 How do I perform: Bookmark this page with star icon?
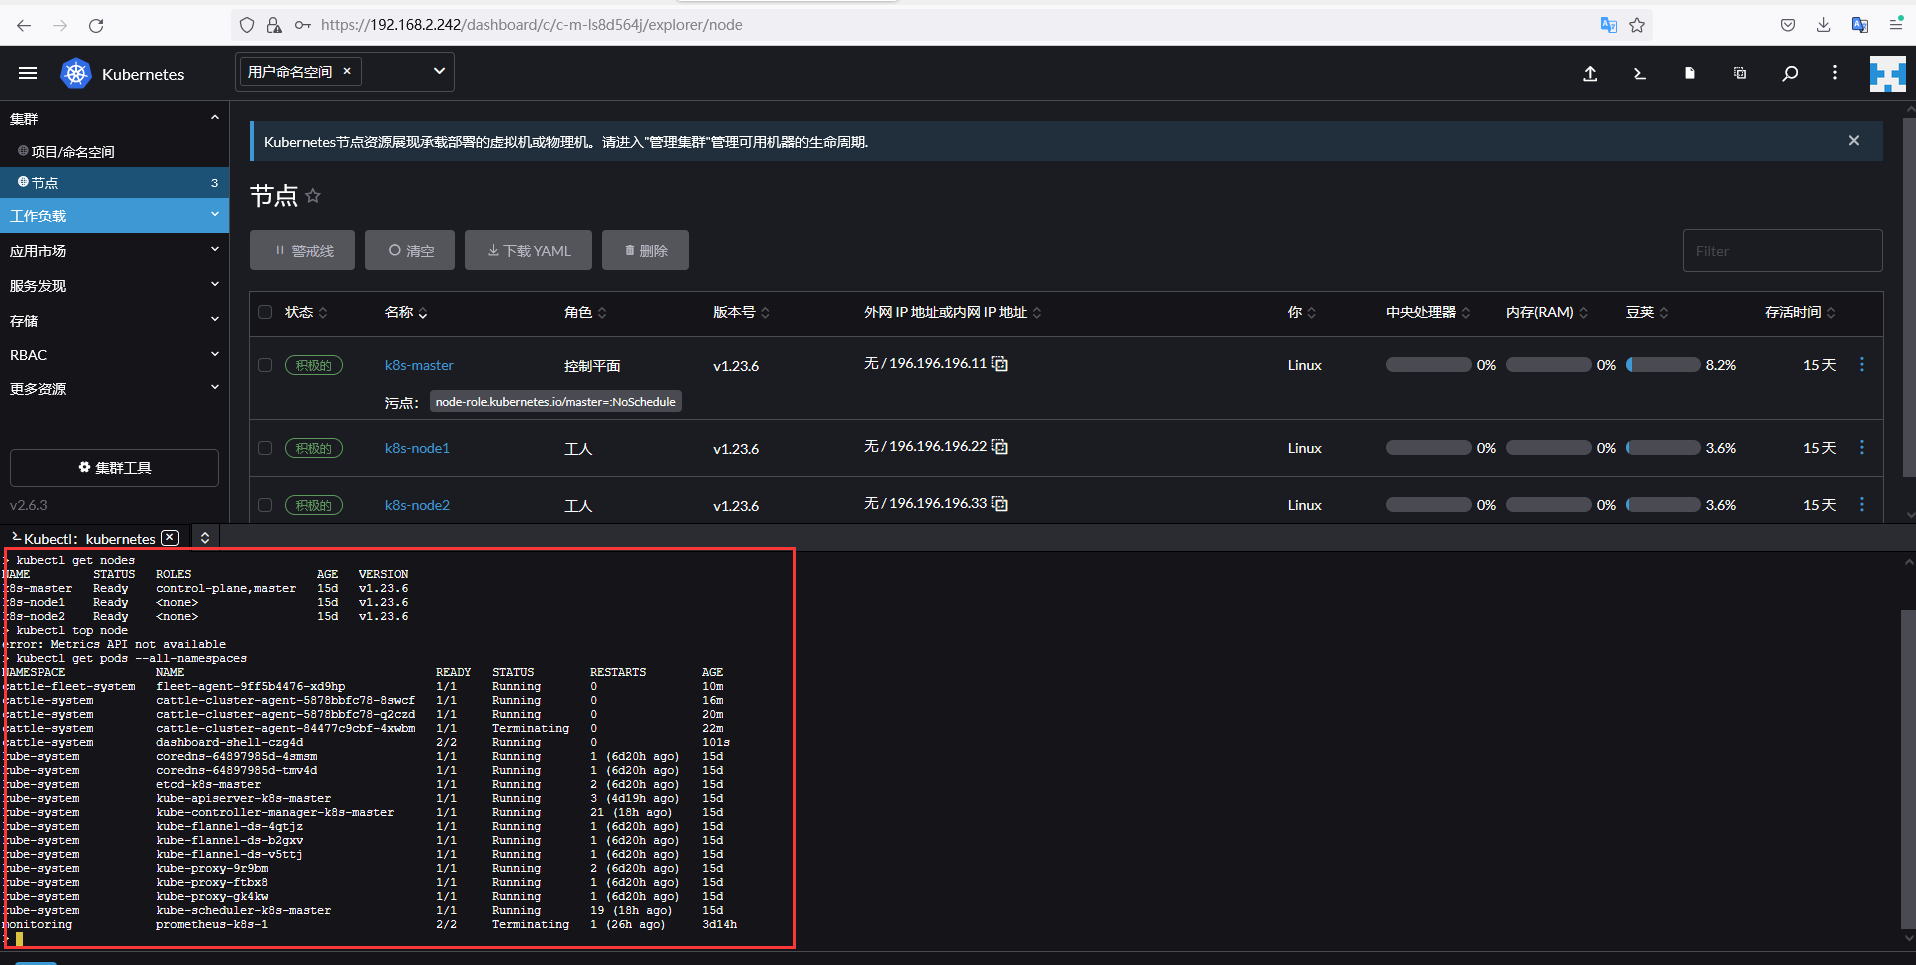1637,25
